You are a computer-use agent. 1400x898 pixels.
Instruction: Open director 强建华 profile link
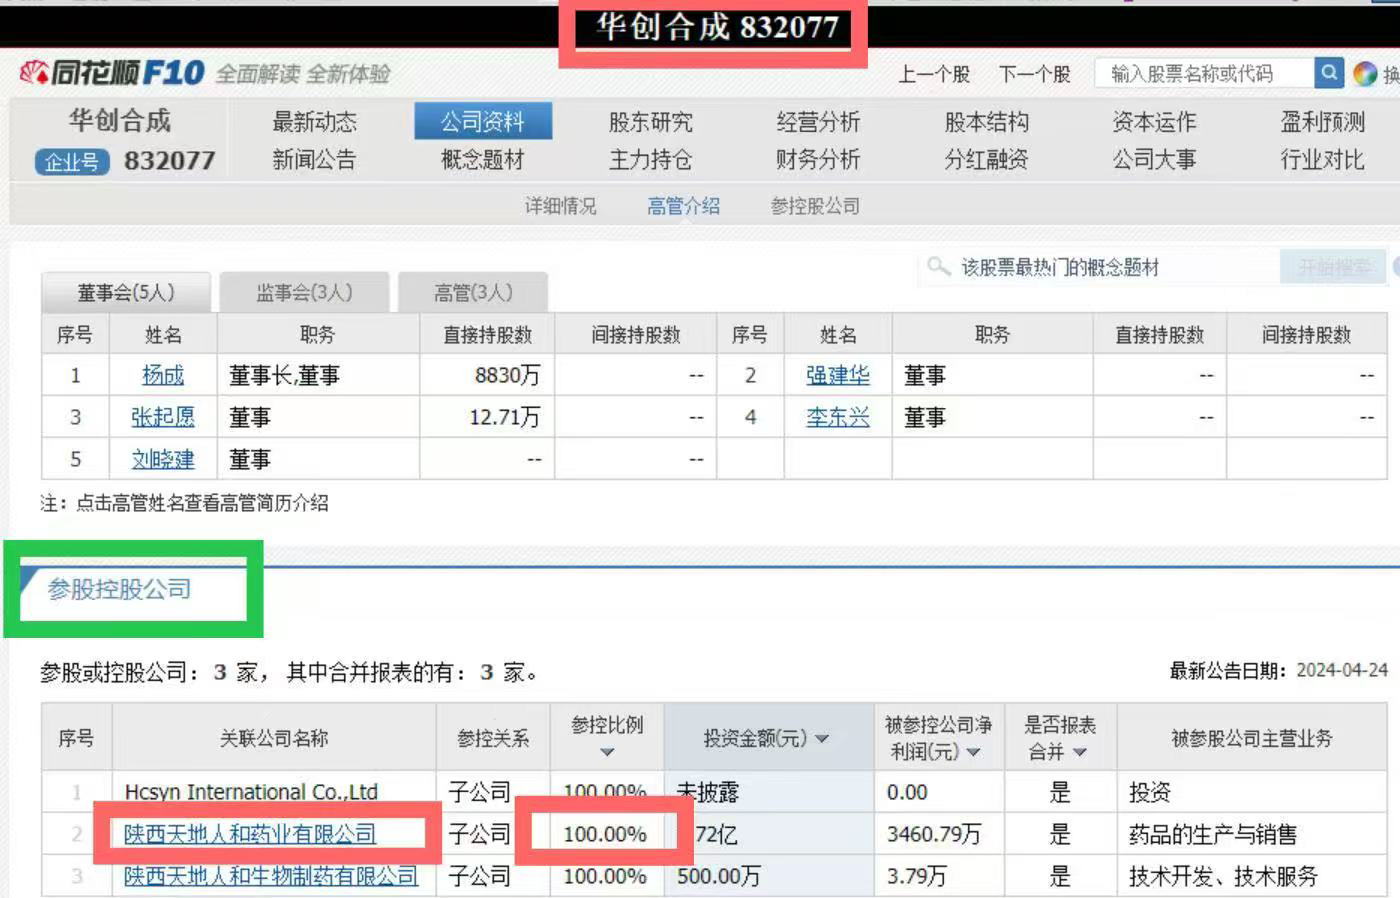(838, 375)
